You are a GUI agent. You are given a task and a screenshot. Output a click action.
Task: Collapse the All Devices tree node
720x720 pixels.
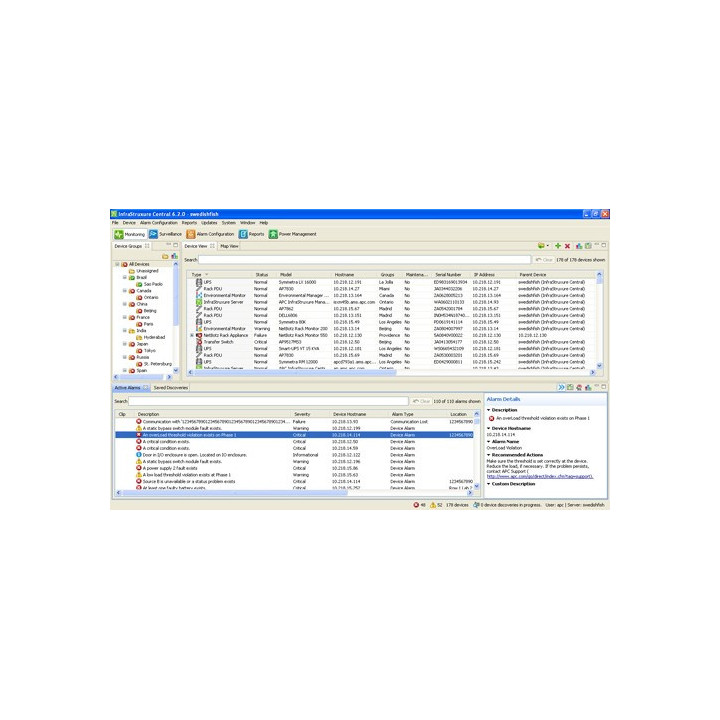117,264
